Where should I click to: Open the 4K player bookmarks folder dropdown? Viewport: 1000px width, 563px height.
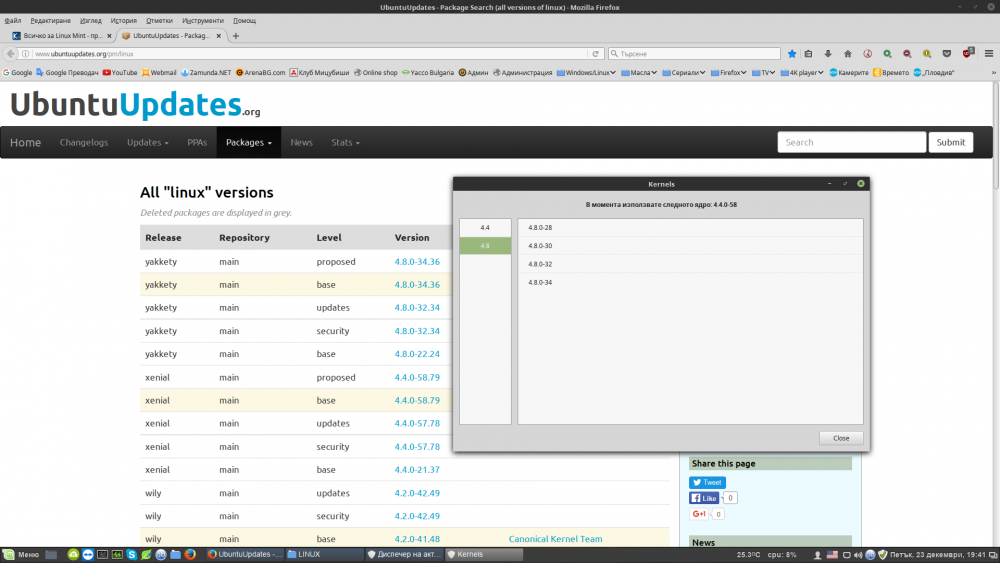point(802,73)
